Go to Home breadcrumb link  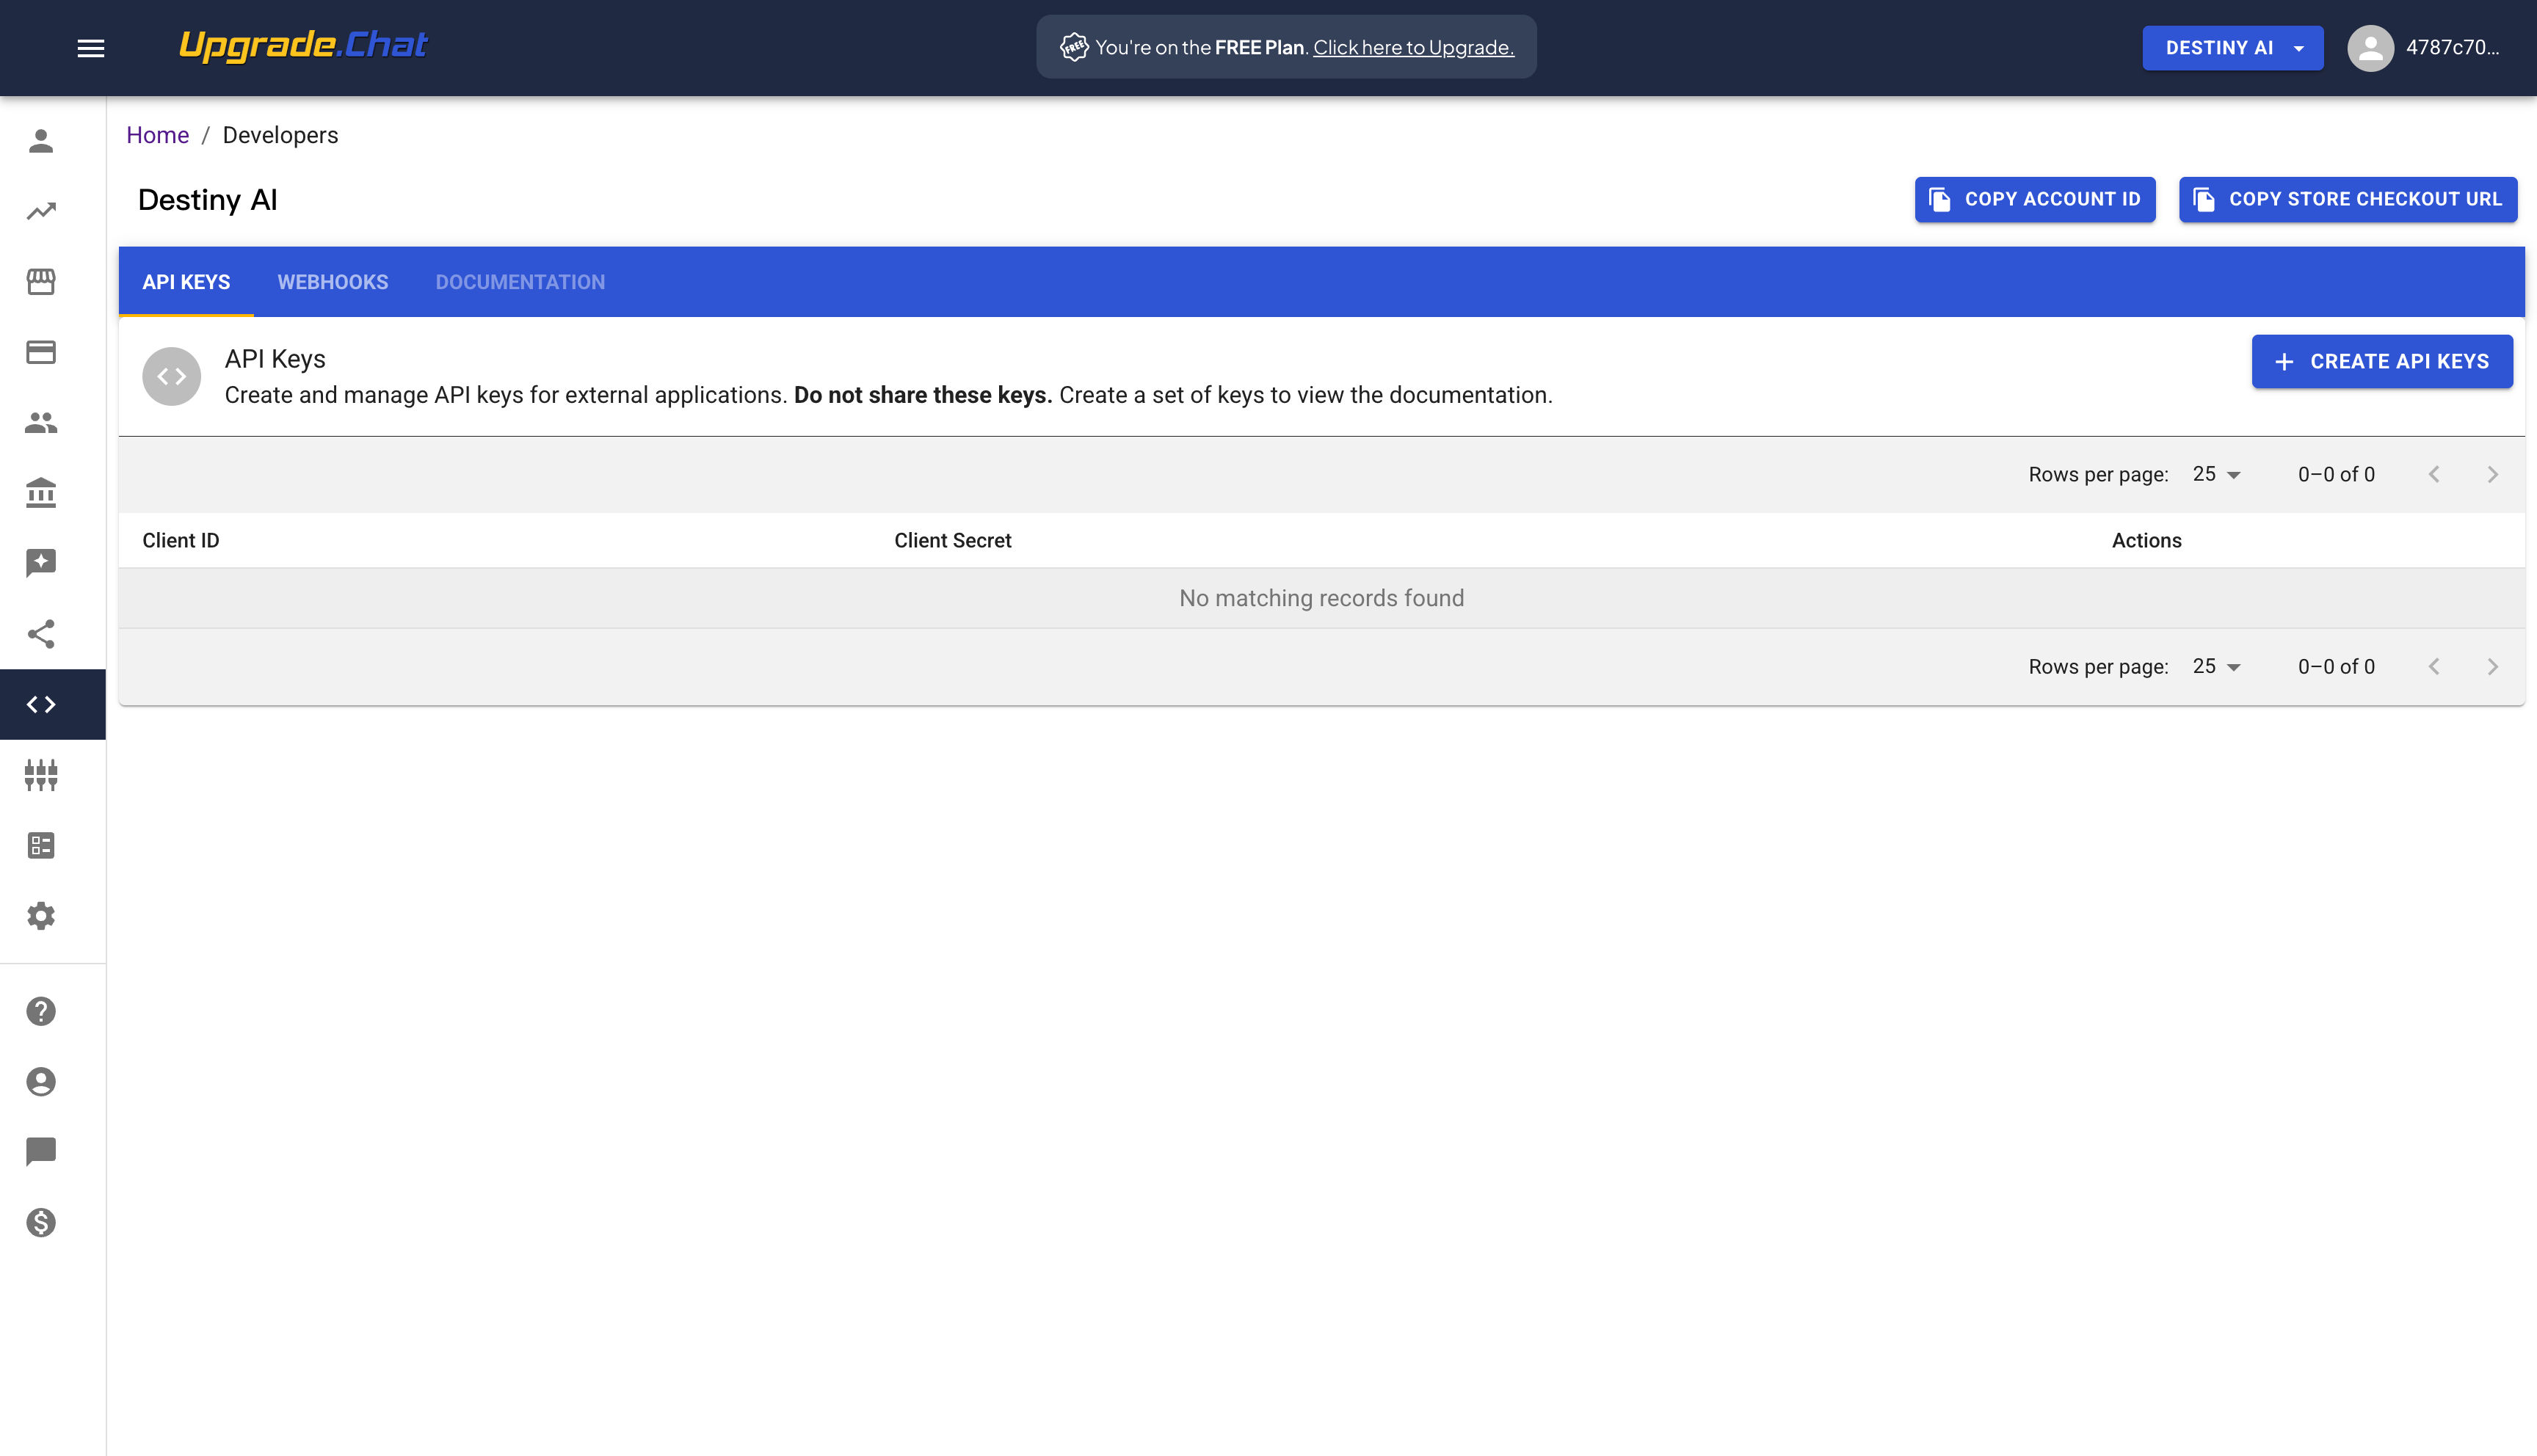coord(157,135)
